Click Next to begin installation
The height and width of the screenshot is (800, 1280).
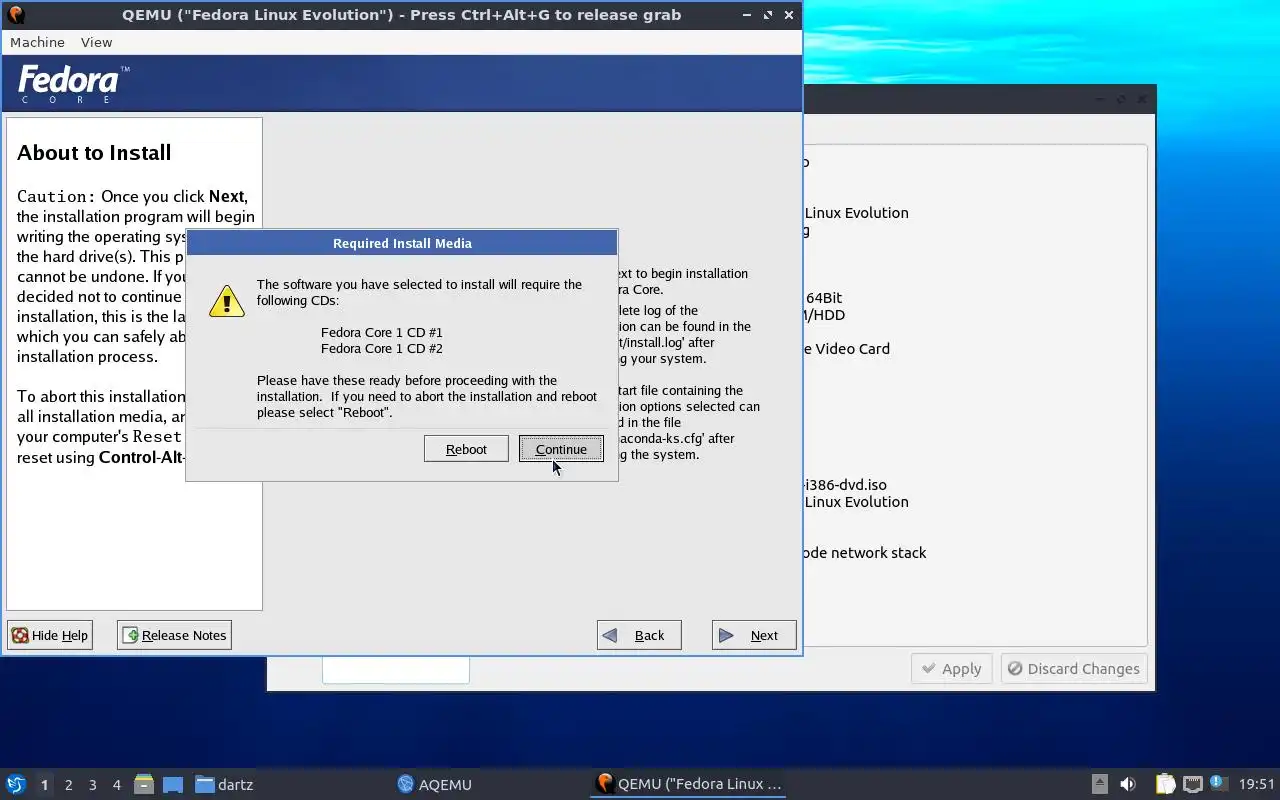pos(754,635)
